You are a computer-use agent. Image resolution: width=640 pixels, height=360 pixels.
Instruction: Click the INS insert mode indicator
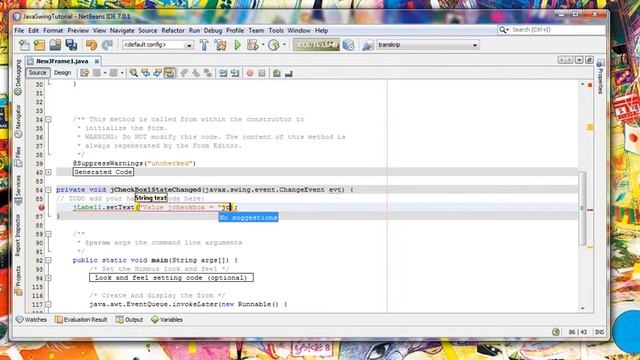tap(599, 332)
